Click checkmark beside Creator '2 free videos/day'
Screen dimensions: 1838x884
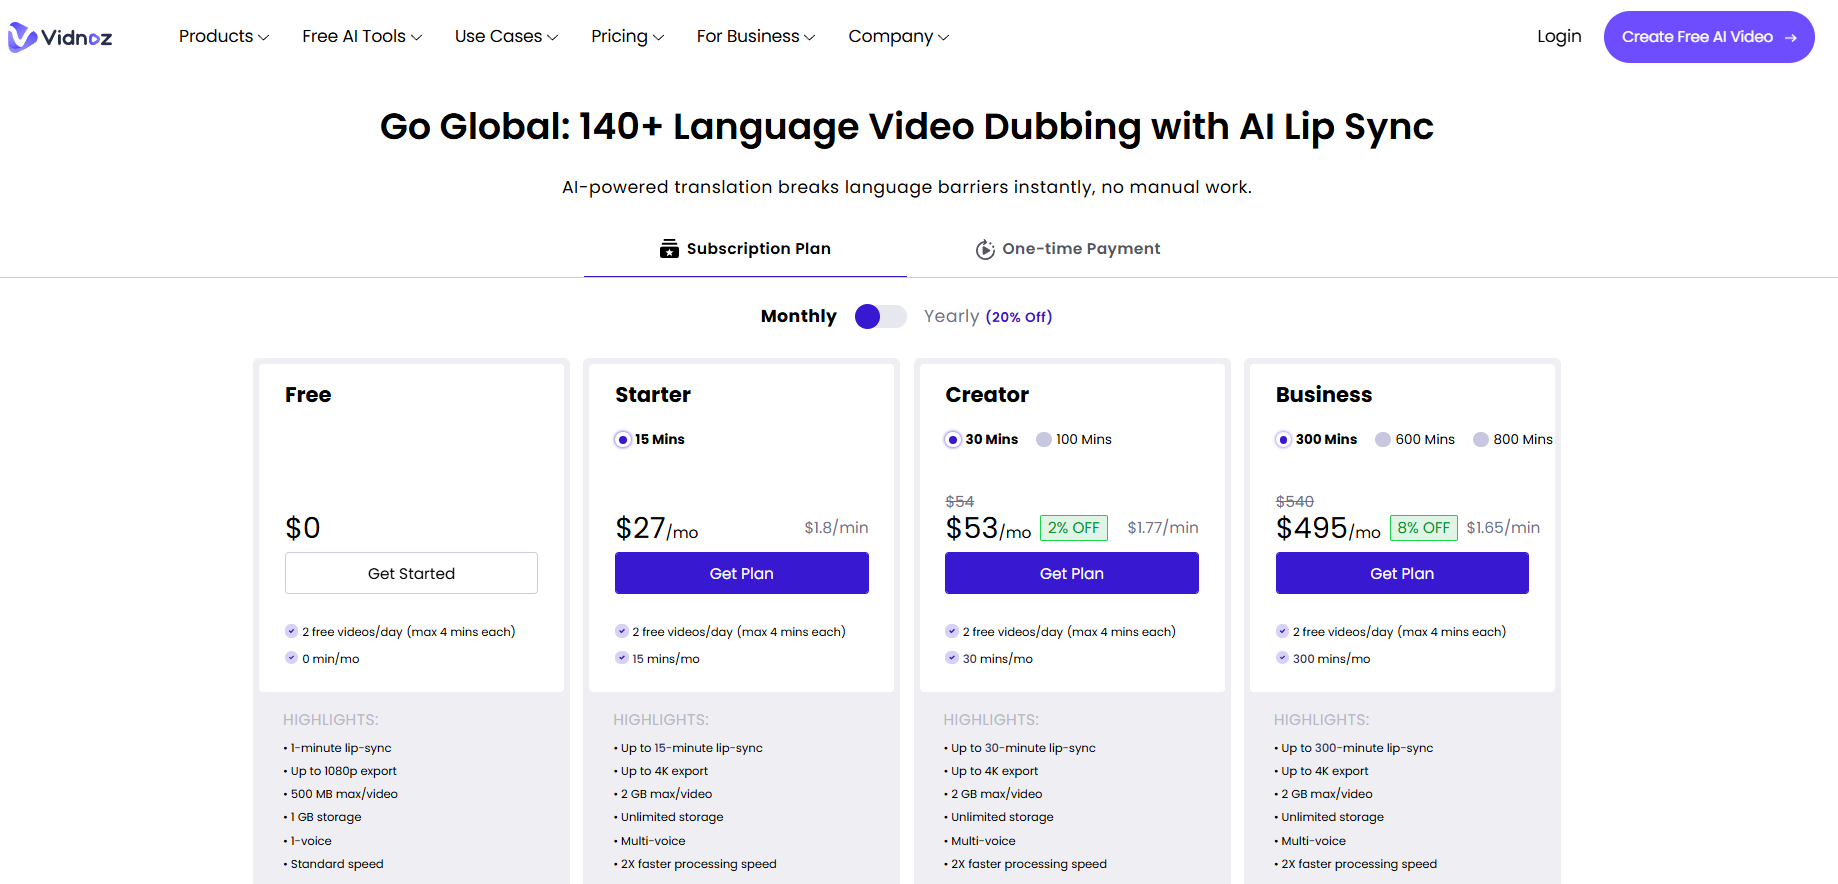[x=951, y=631]
